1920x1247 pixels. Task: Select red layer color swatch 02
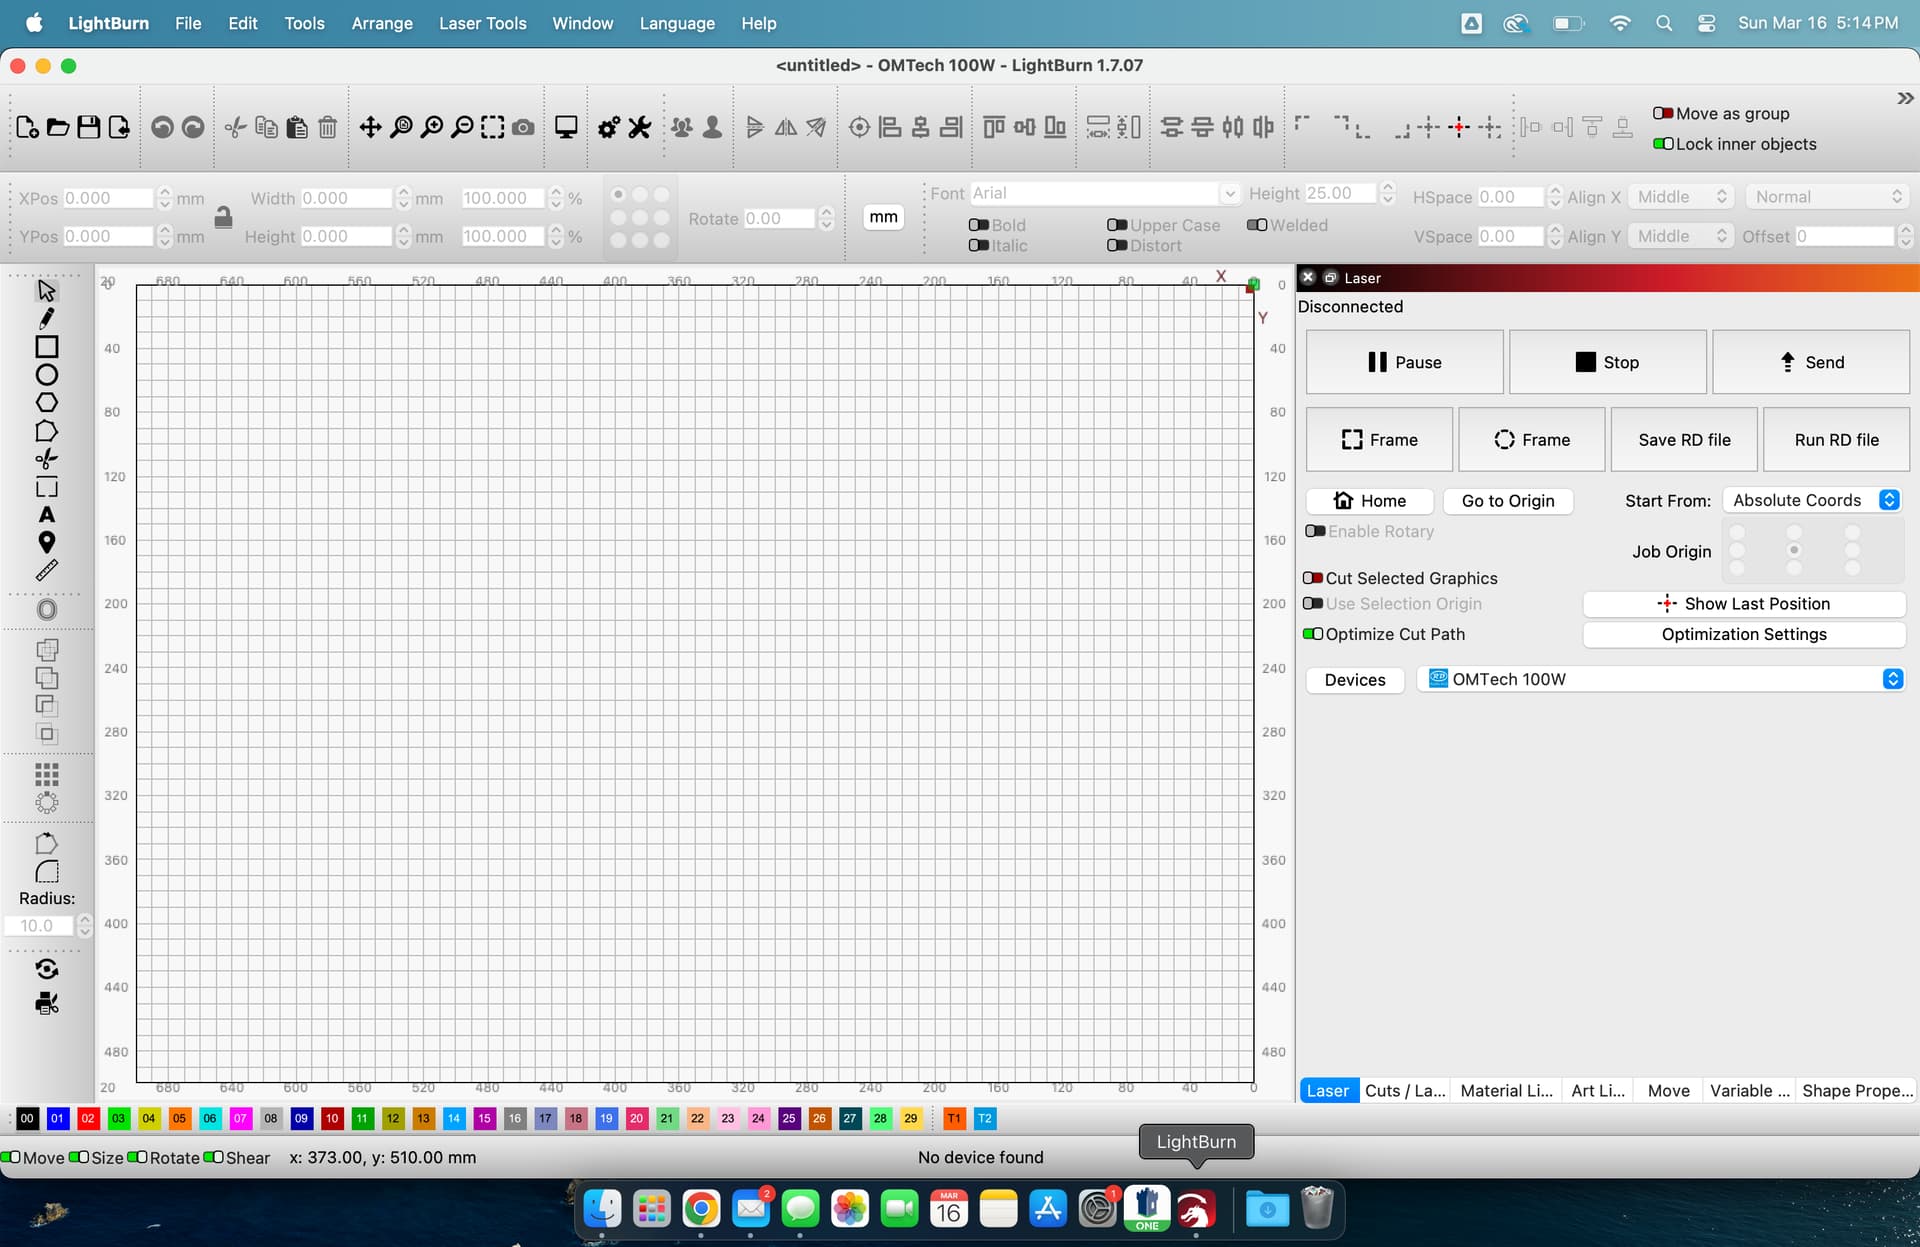pyautogui.click(x=88, y=1118)
